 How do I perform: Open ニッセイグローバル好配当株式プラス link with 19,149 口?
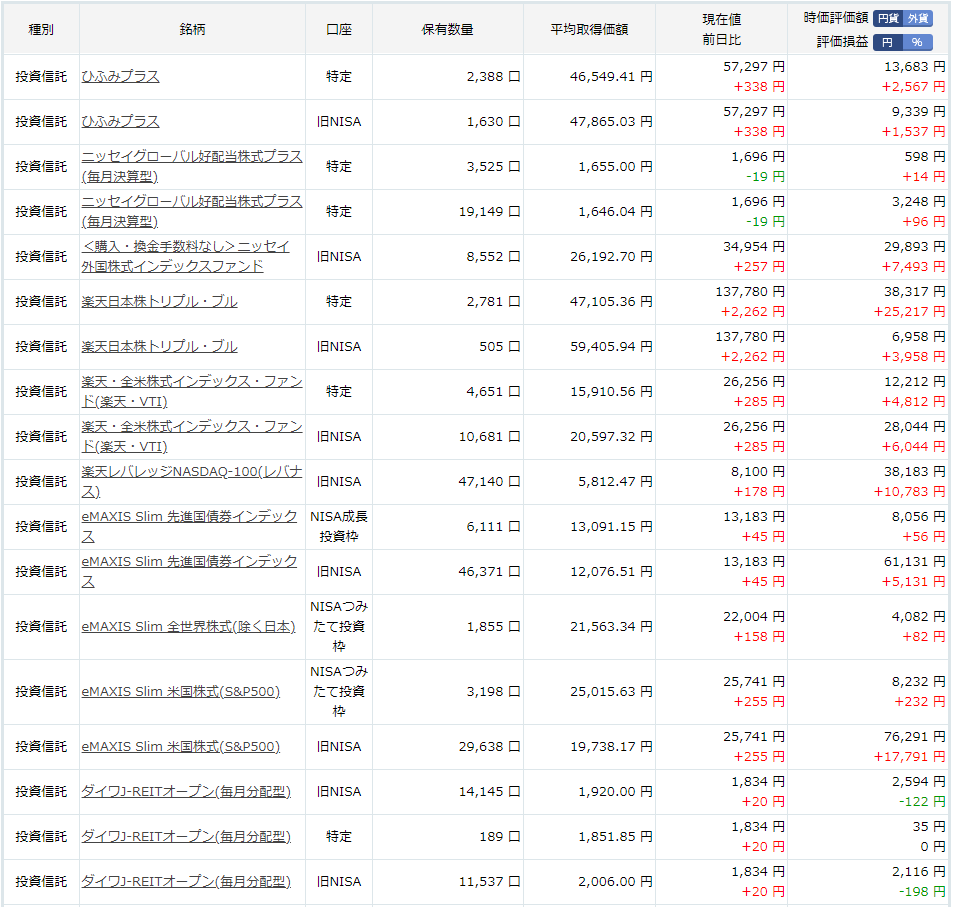191,211
